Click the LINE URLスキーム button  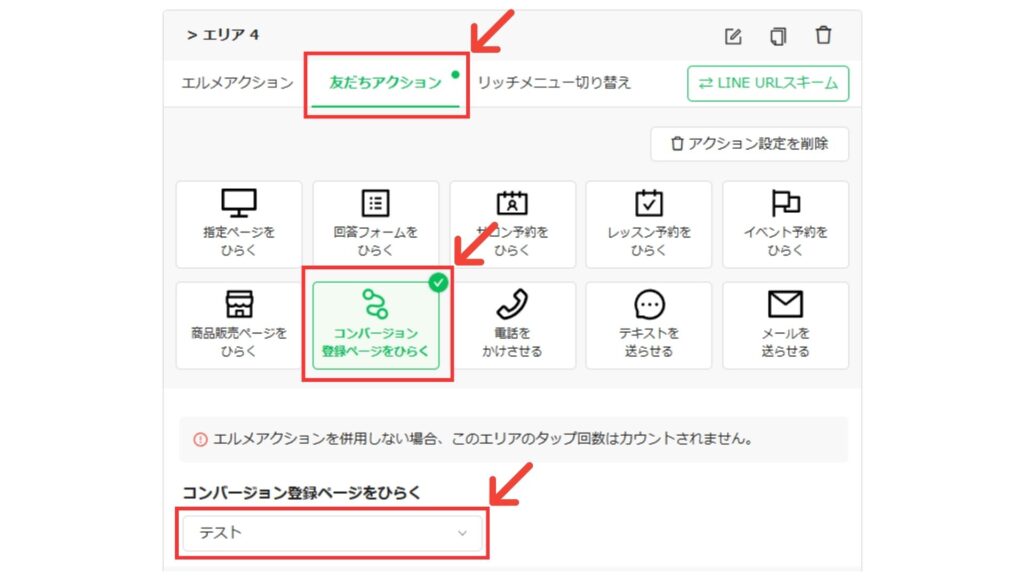pyautogui.click(x=768, y=84)
